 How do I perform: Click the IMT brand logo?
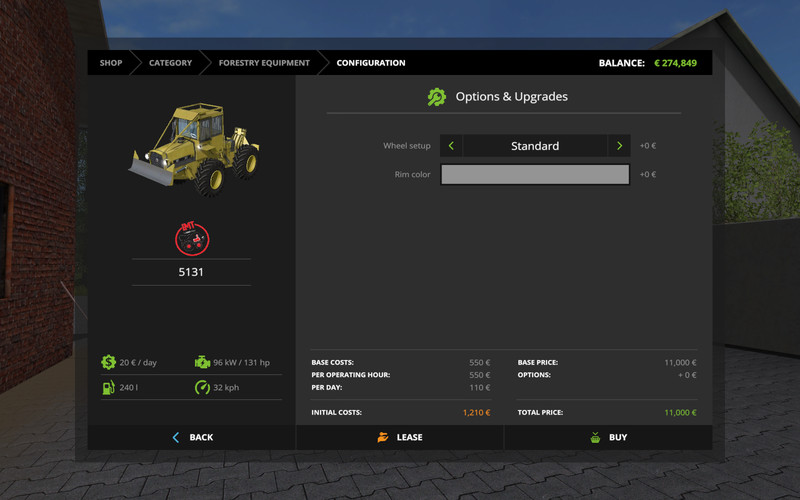(191, 238)
